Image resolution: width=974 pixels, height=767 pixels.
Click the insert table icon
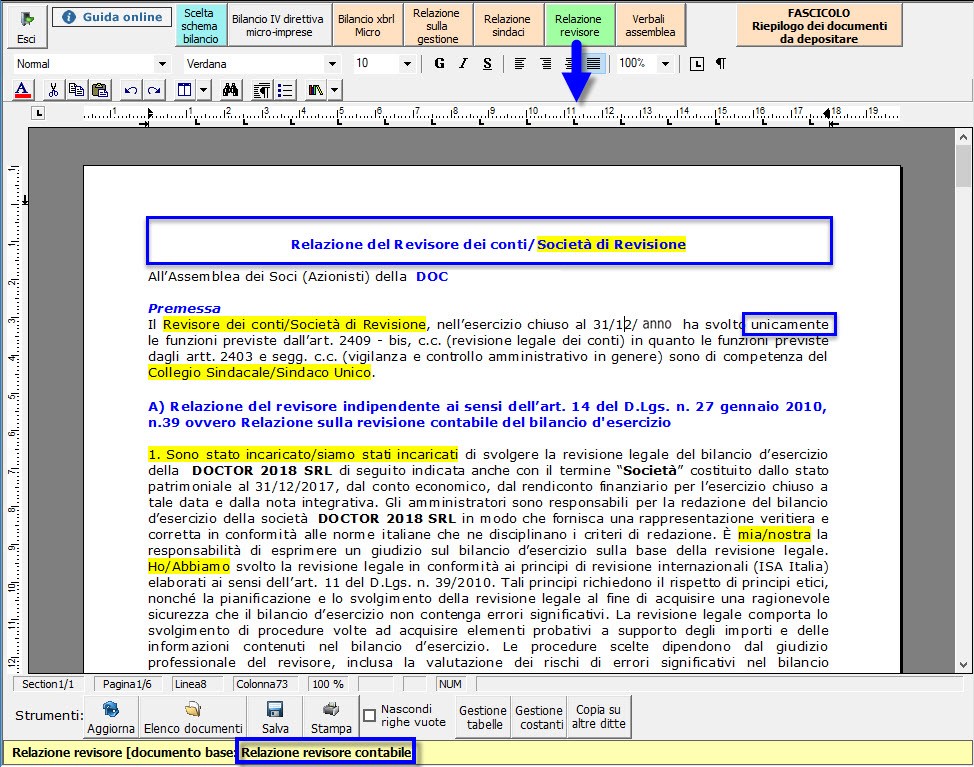click(184, 90)
